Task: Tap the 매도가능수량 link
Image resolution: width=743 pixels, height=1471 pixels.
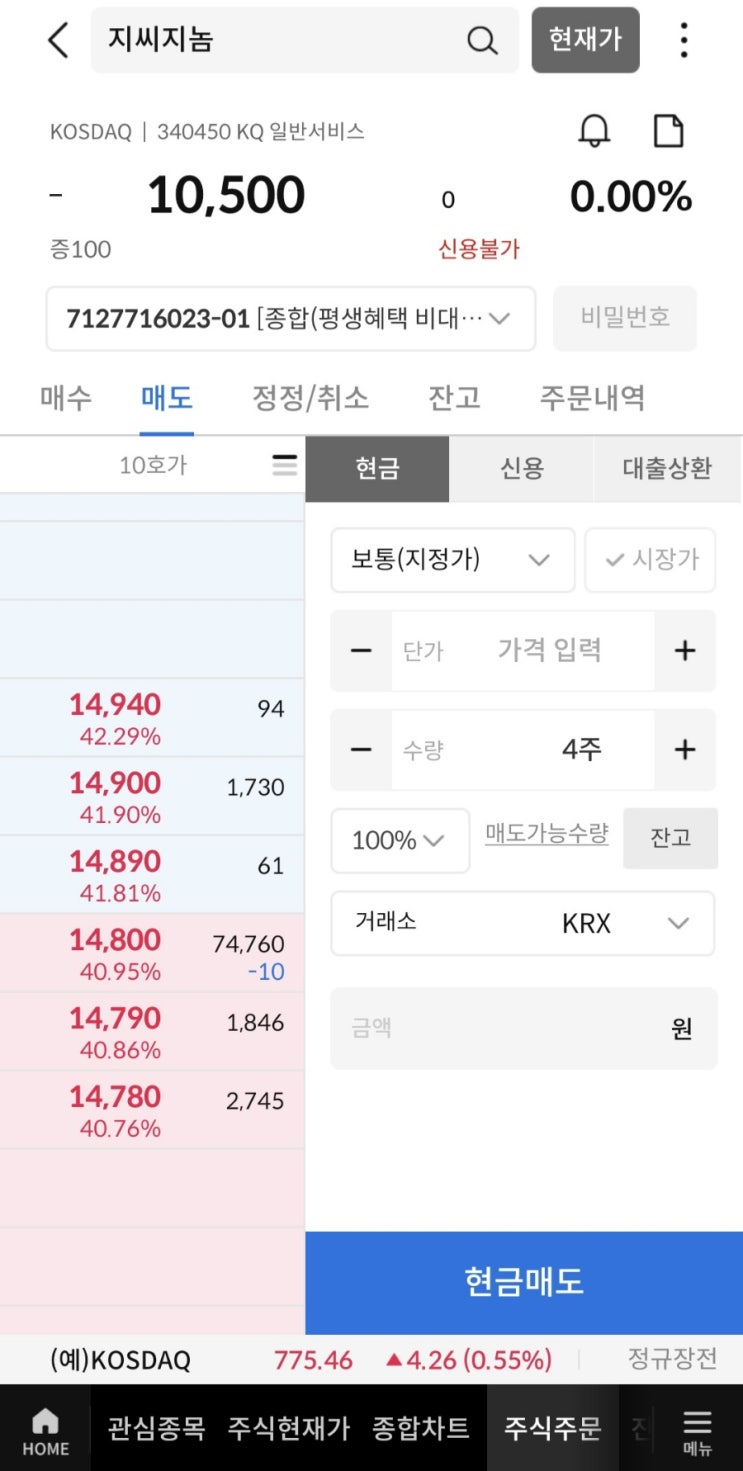Action: tap(546, 834)
